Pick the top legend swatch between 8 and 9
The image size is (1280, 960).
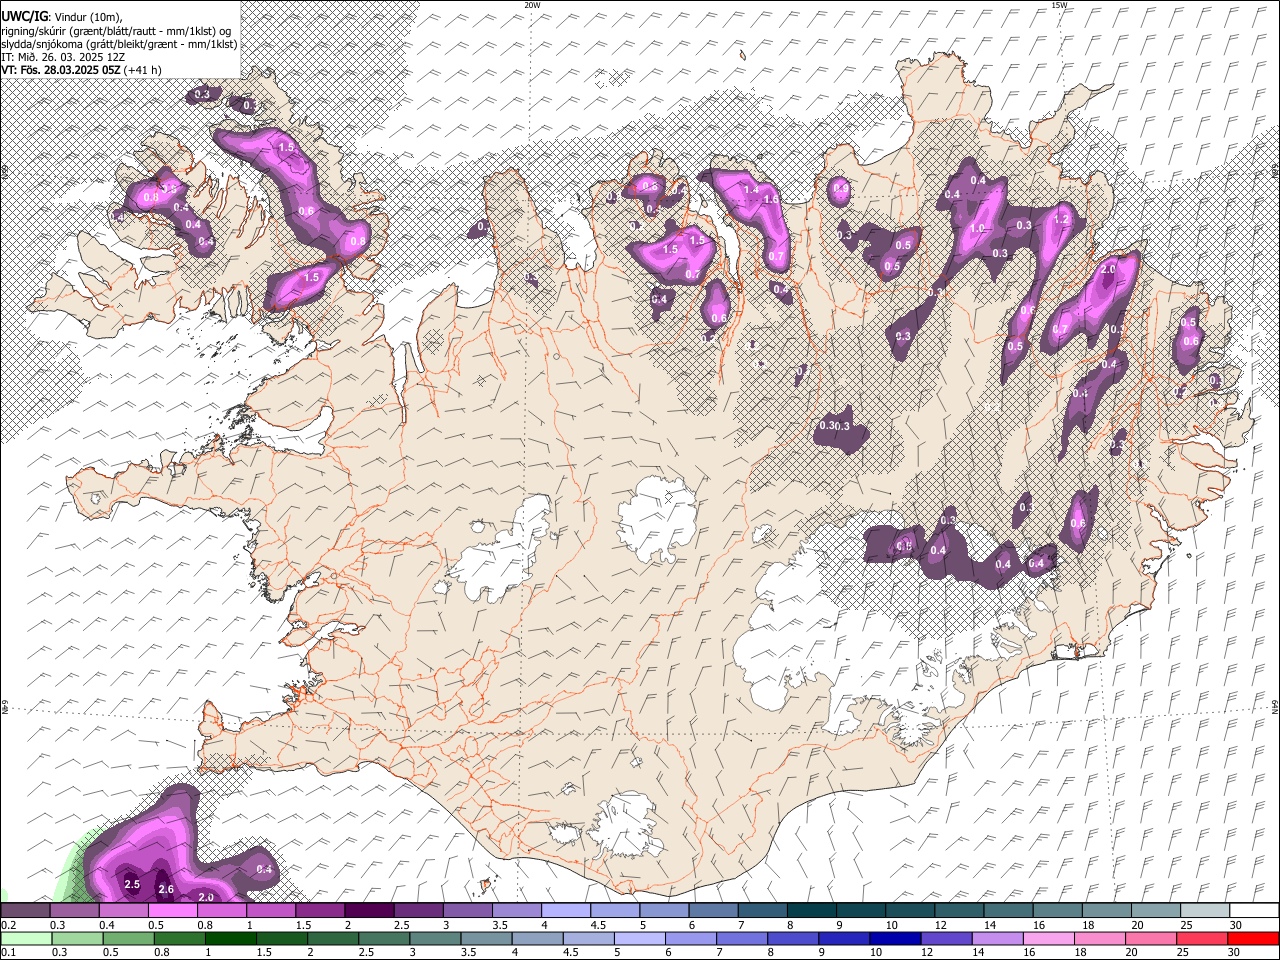click(810, 911)
